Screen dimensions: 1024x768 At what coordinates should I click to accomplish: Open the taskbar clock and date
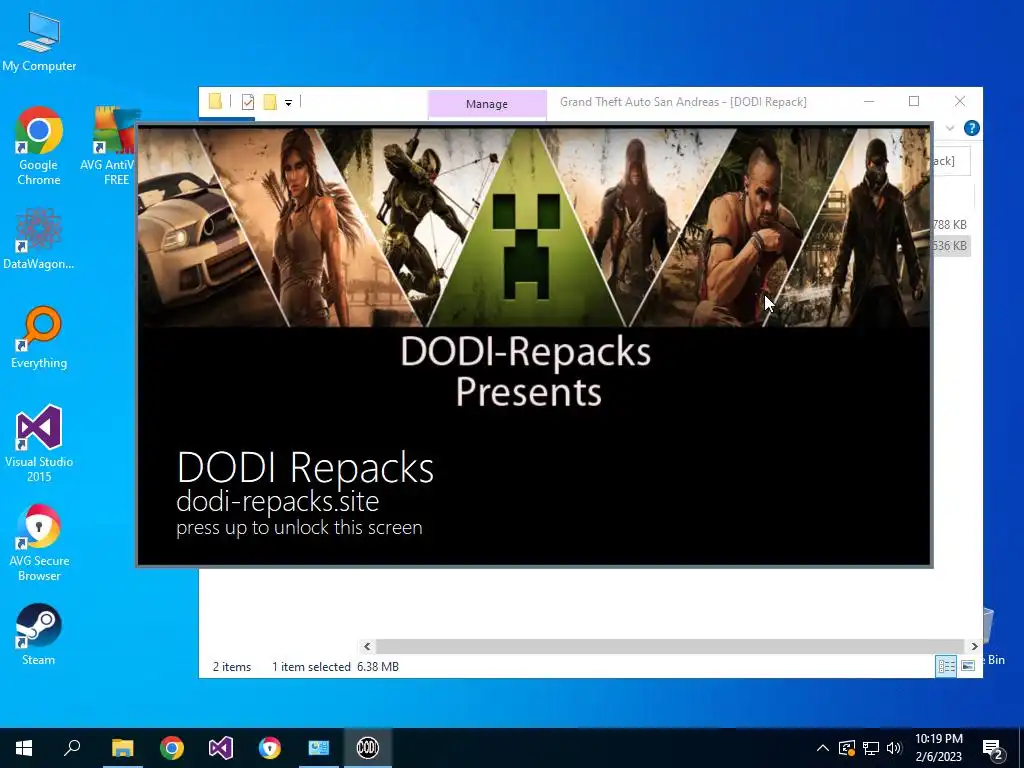[x=938, y=748]
